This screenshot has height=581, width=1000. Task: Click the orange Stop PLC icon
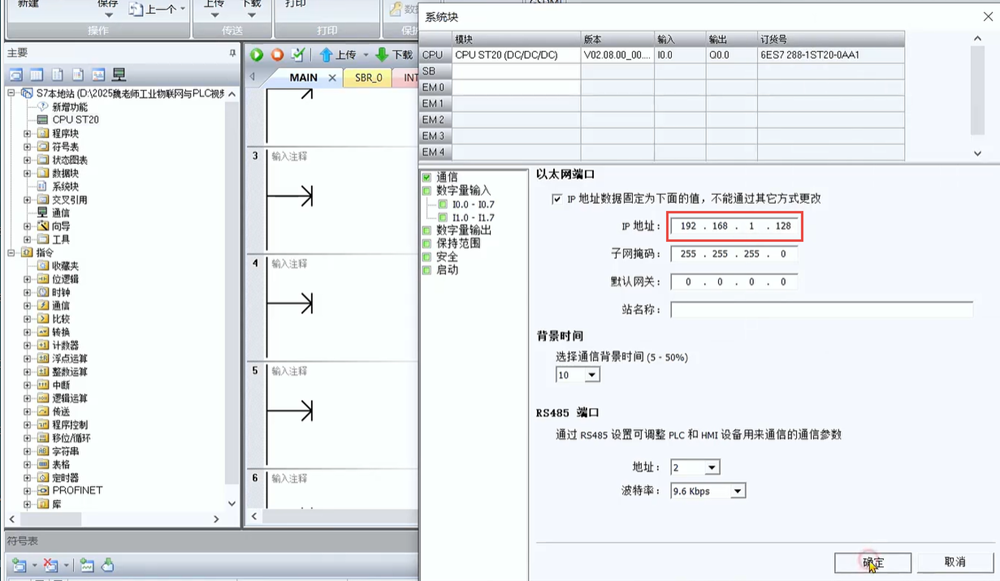click(277, 55)
